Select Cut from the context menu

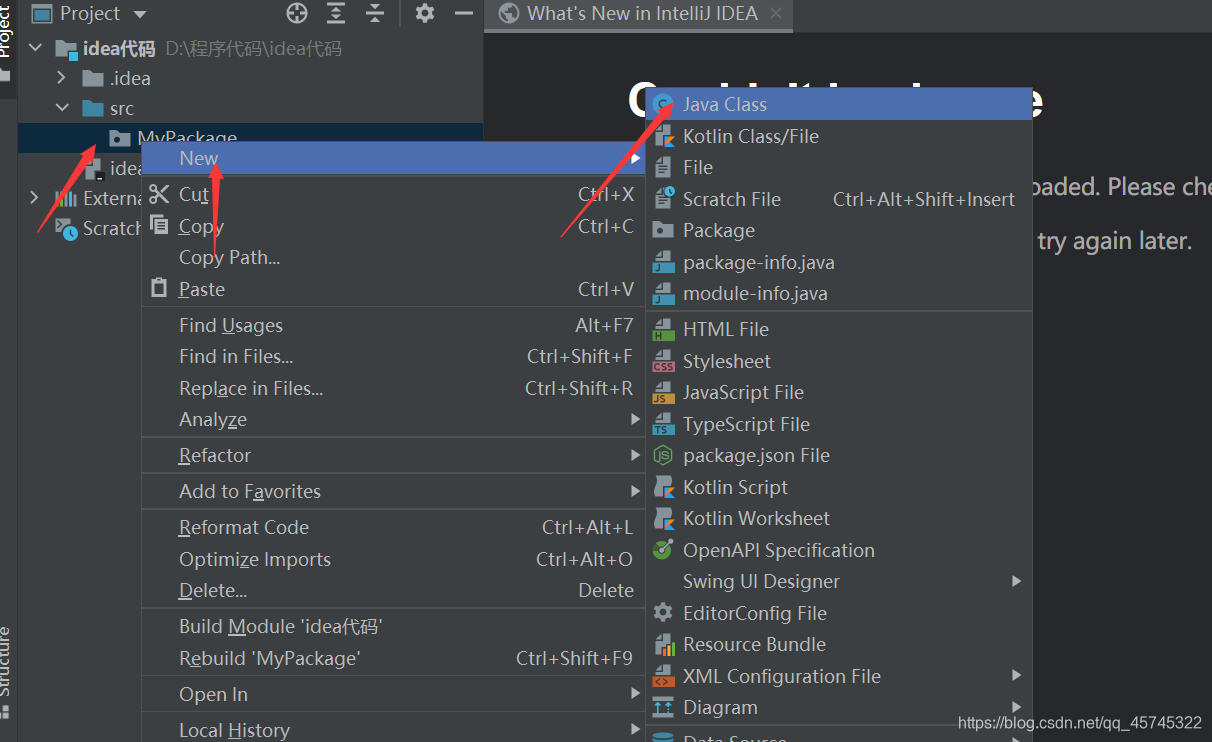[x=394, y=194]
